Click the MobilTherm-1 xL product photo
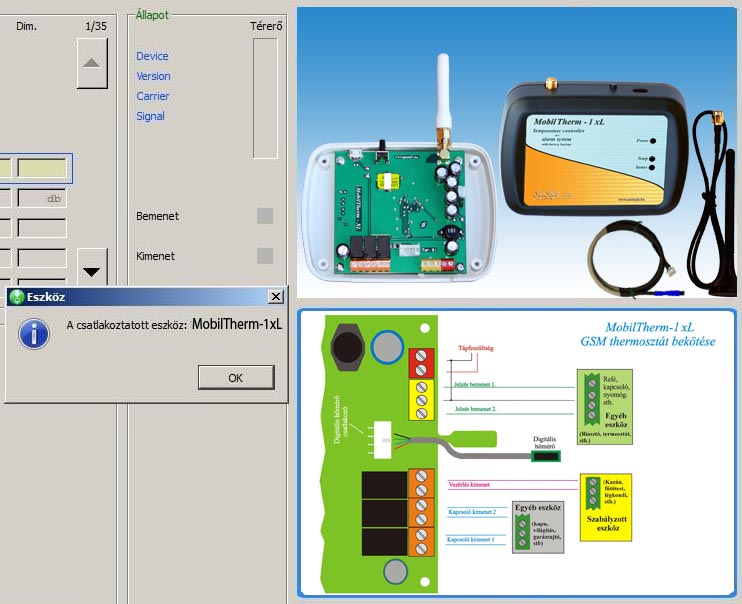This screenshot has height=604, width=742. coord(517,152)
